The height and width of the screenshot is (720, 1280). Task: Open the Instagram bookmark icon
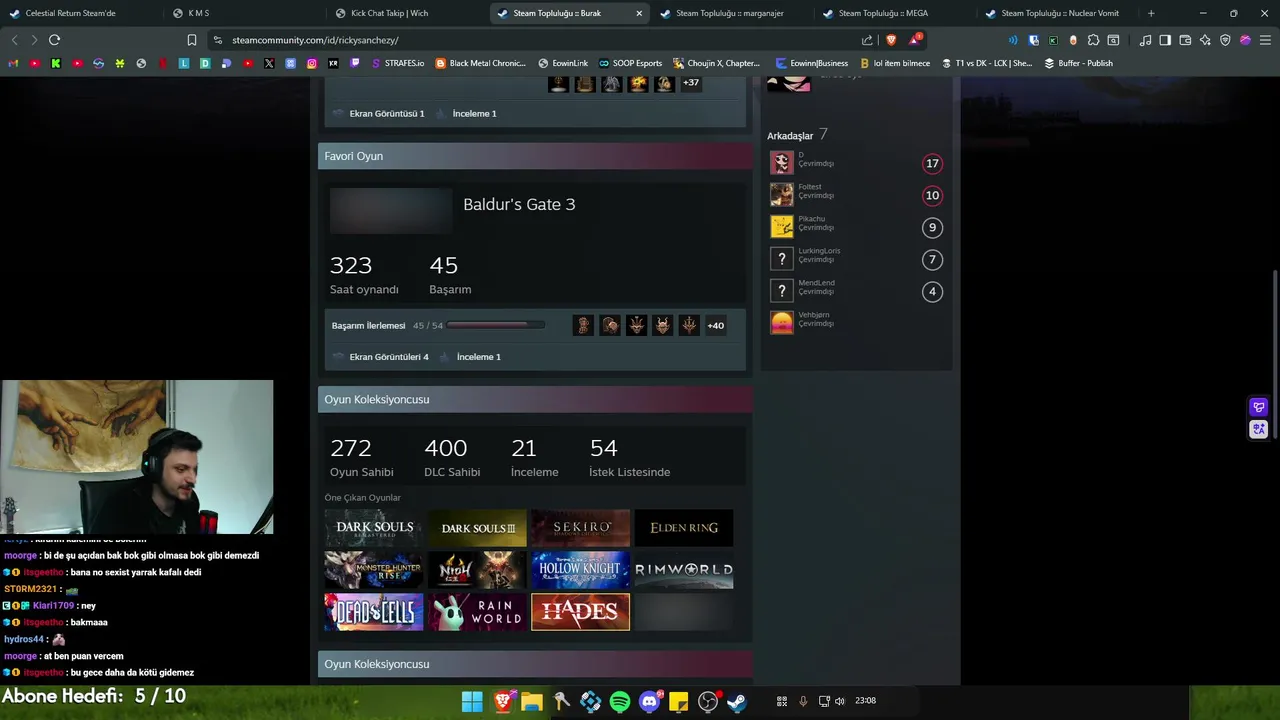coord(312,63)
